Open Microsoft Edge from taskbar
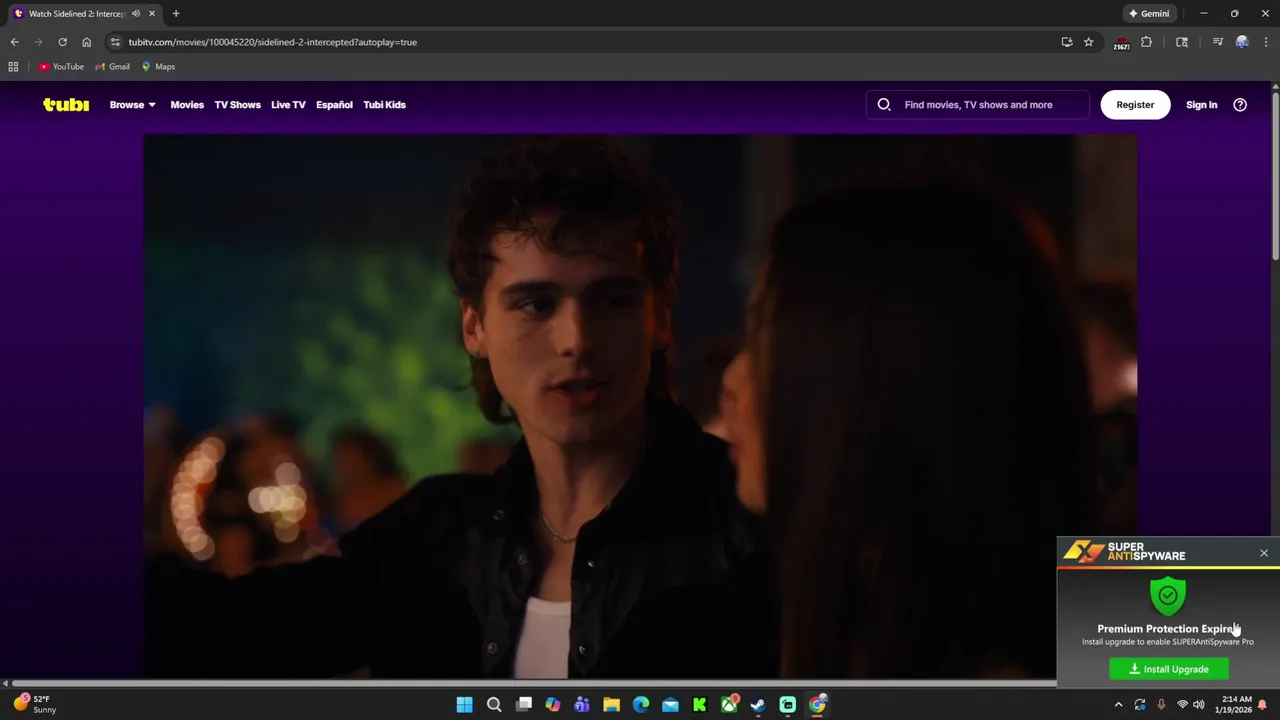 click(x=641, y=705)
